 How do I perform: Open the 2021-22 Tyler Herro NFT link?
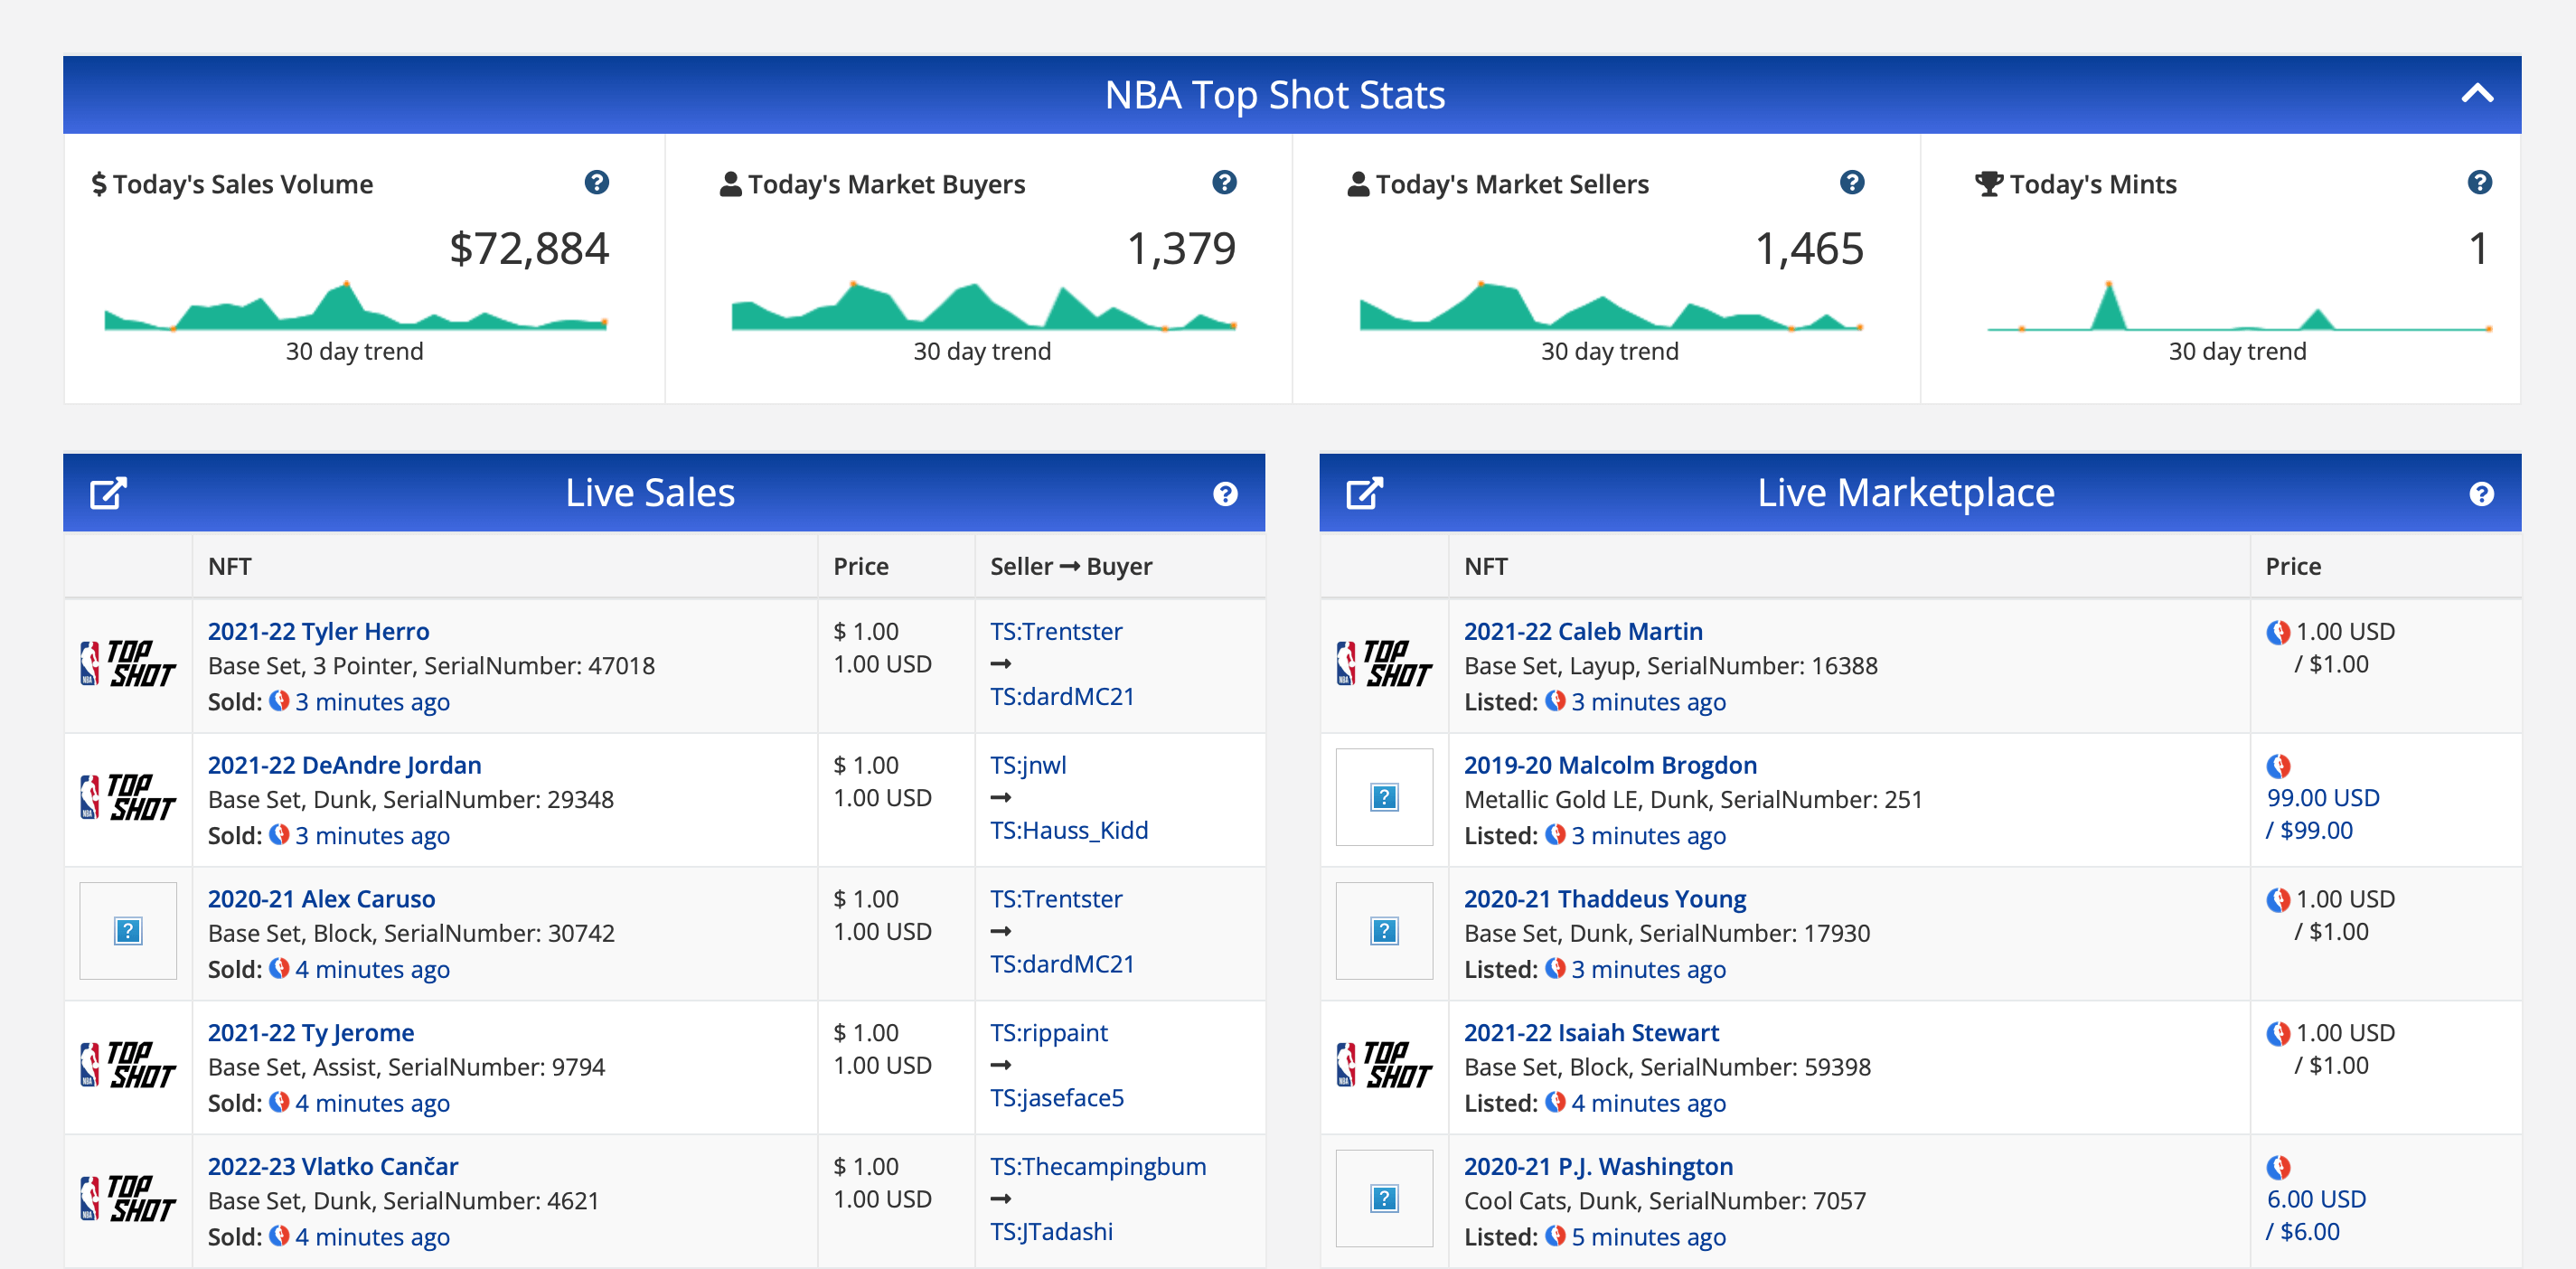point(318,631)
